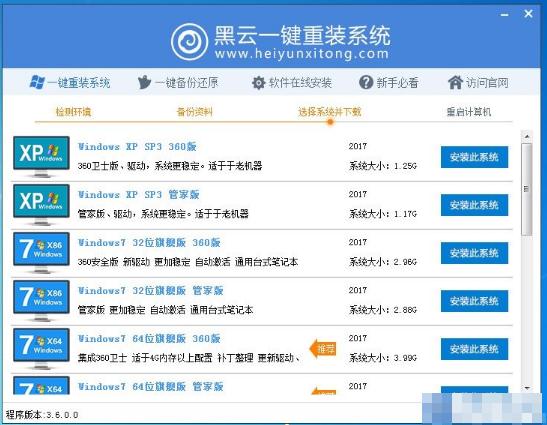Click the scroll up arrow of system list

coord(527,136)
